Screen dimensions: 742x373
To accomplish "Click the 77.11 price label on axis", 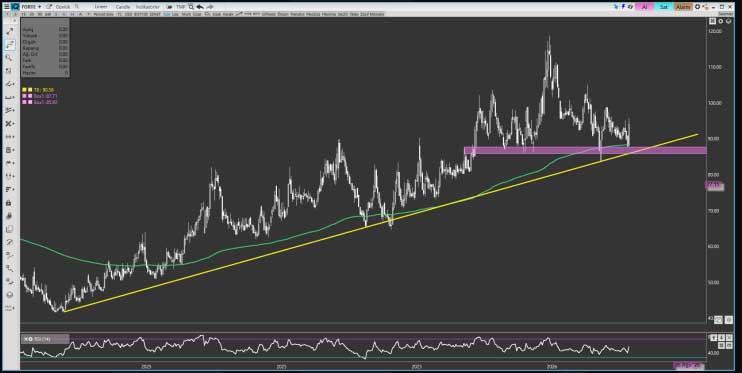I will point(714,186).
